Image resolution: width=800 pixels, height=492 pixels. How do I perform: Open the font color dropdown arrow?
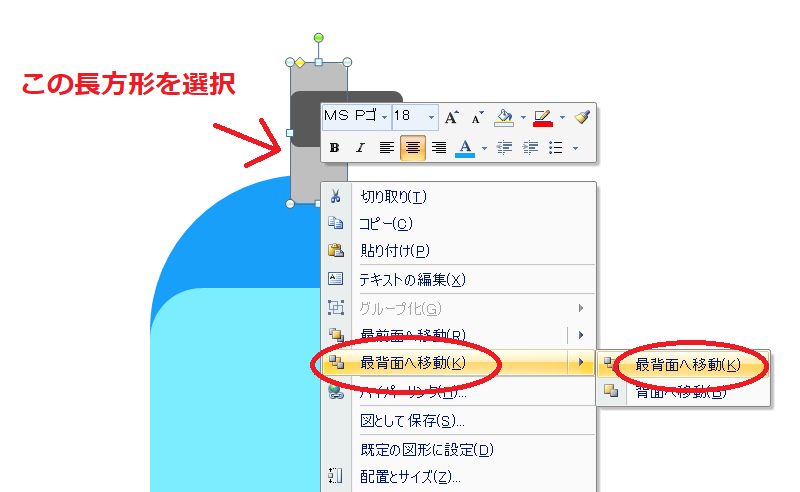coord(484,149)
